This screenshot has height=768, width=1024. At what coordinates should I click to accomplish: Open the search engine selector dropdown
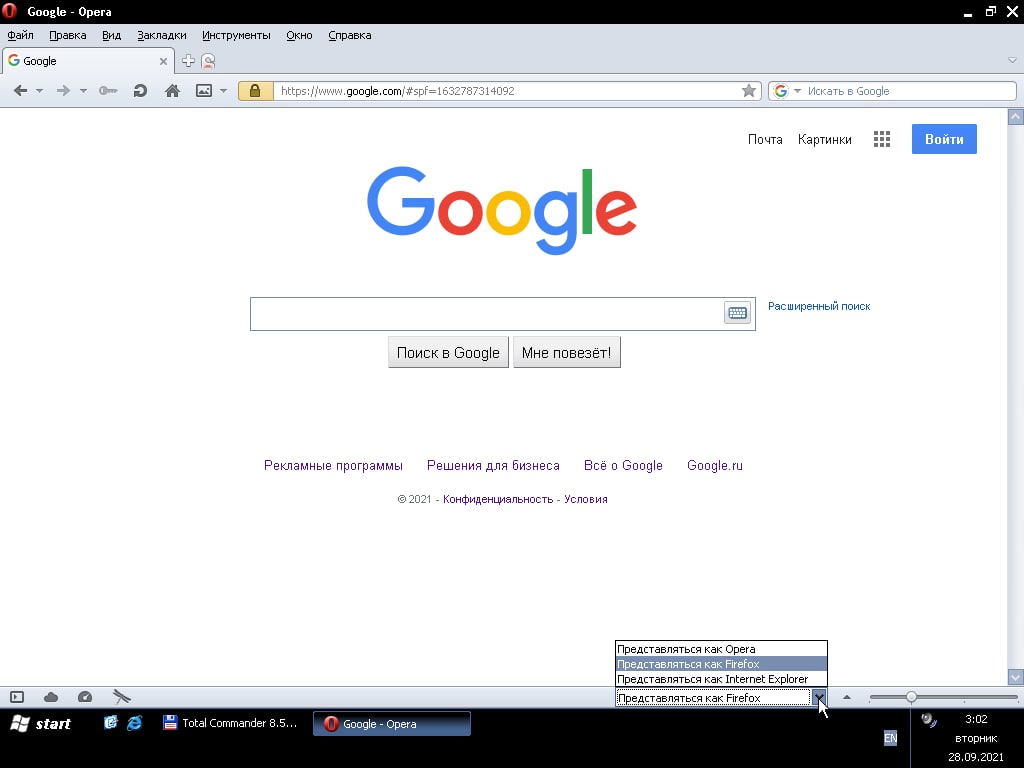797,91
